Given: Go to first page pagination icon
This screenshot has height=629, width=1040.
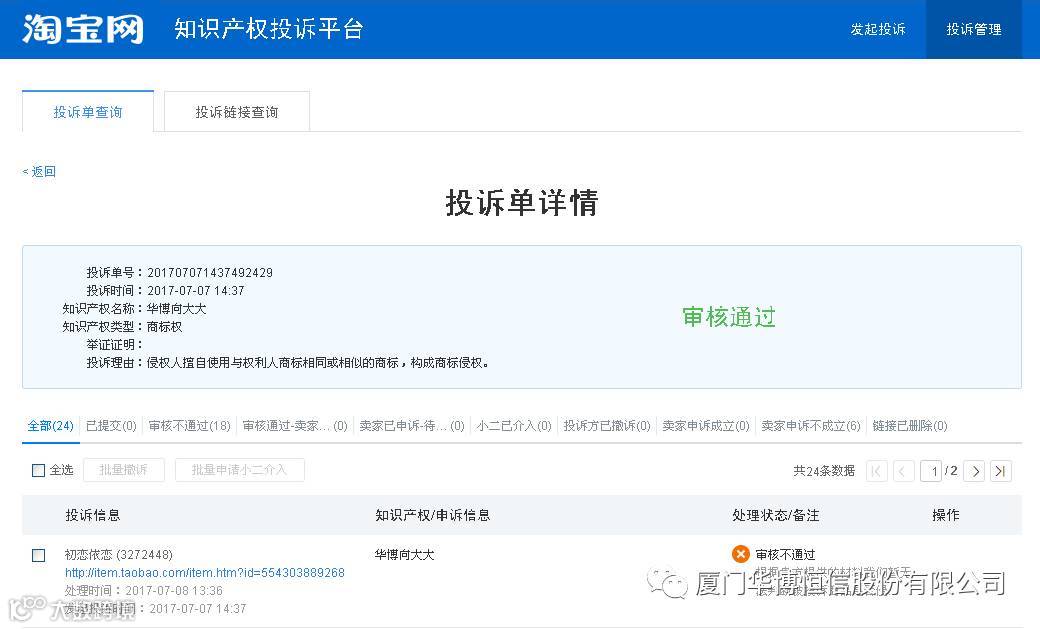Looking at the screenshot, I should 877,471.
